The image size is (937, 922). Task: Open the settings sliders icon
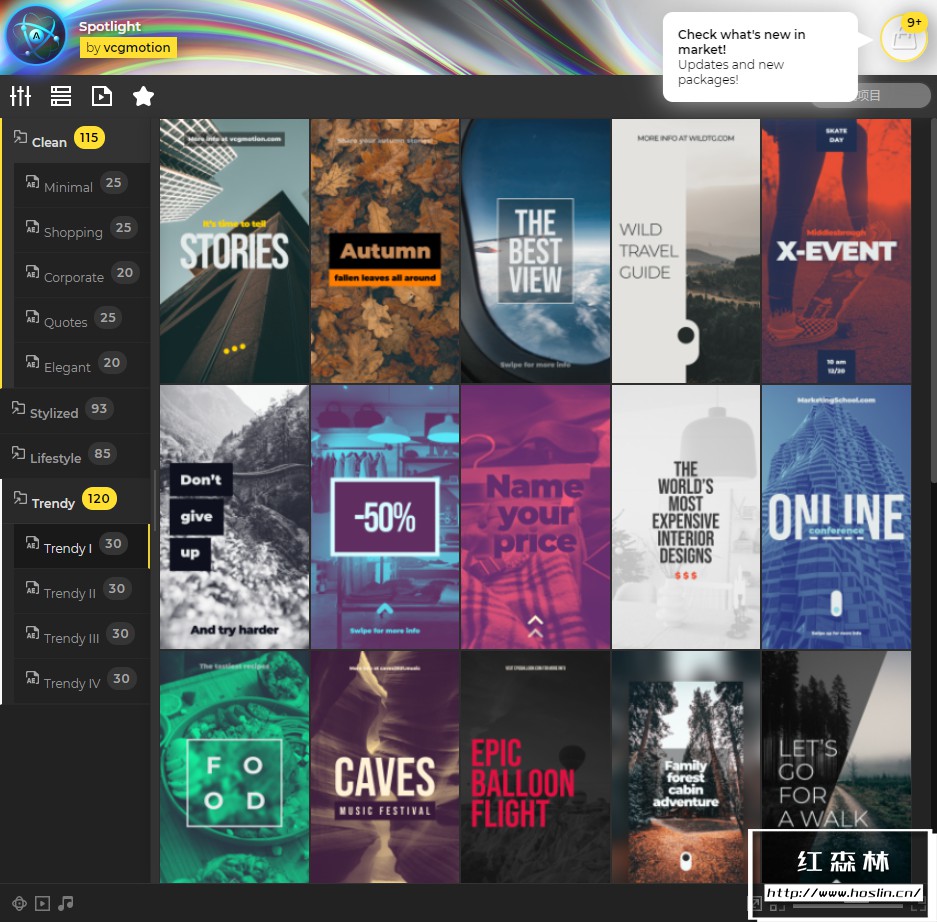[x=20, y=96]
